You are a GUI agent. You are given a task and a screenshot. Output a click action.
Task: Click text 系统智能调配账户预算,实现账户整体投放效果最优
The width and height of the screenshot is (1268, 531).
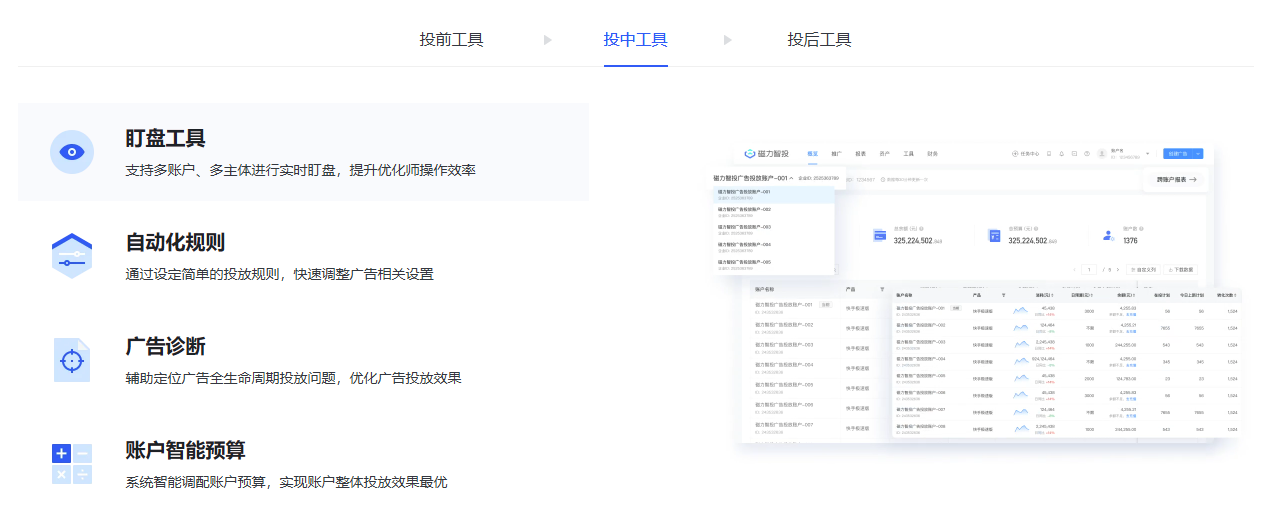pyautogui.click(x=286, y=482)
